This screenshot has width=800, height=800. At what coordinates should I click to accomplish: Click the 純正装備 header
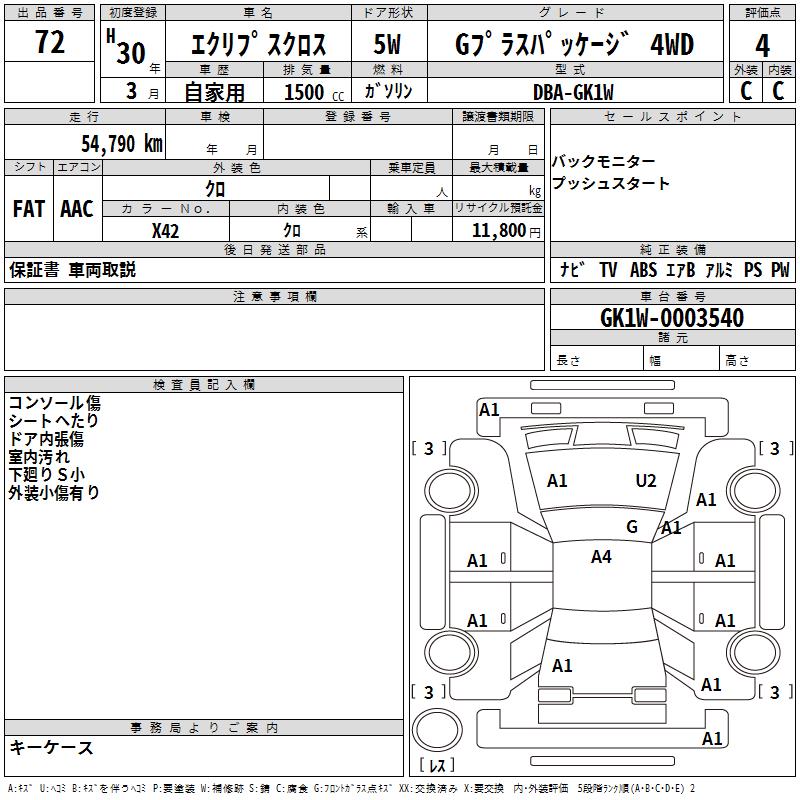coord(672,249)
